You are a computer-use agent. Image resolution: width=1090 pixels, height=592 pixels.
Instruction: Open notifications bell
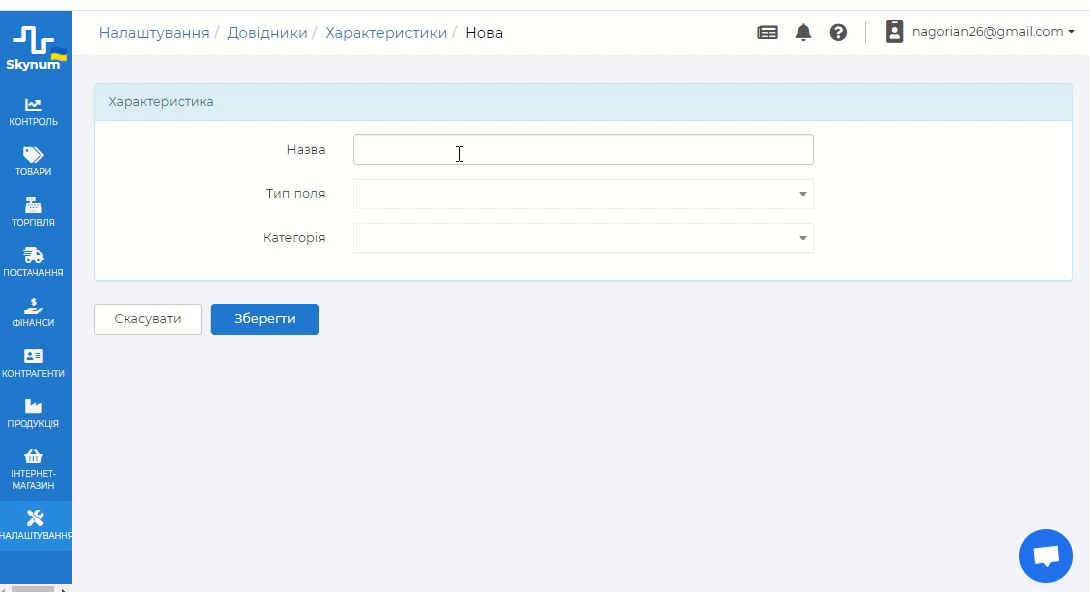tap(803, 32)
